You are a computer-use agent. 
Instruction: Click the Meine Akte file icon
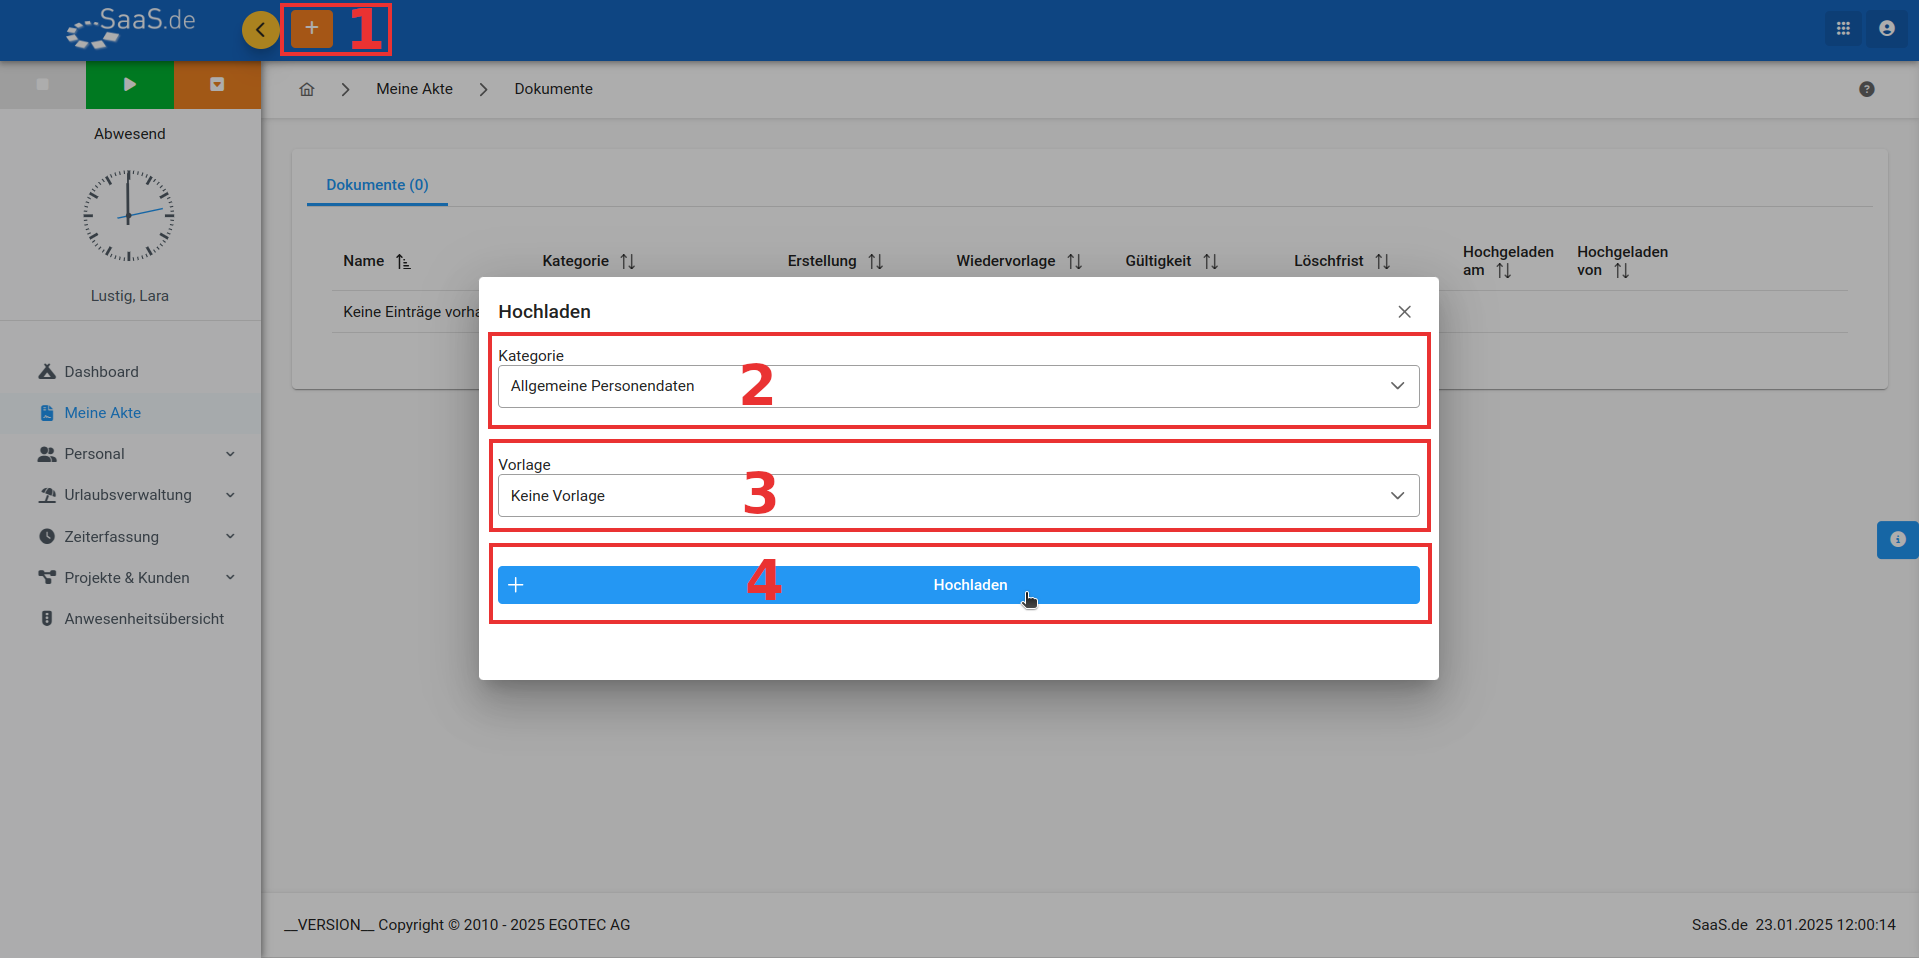click(47, 413)
